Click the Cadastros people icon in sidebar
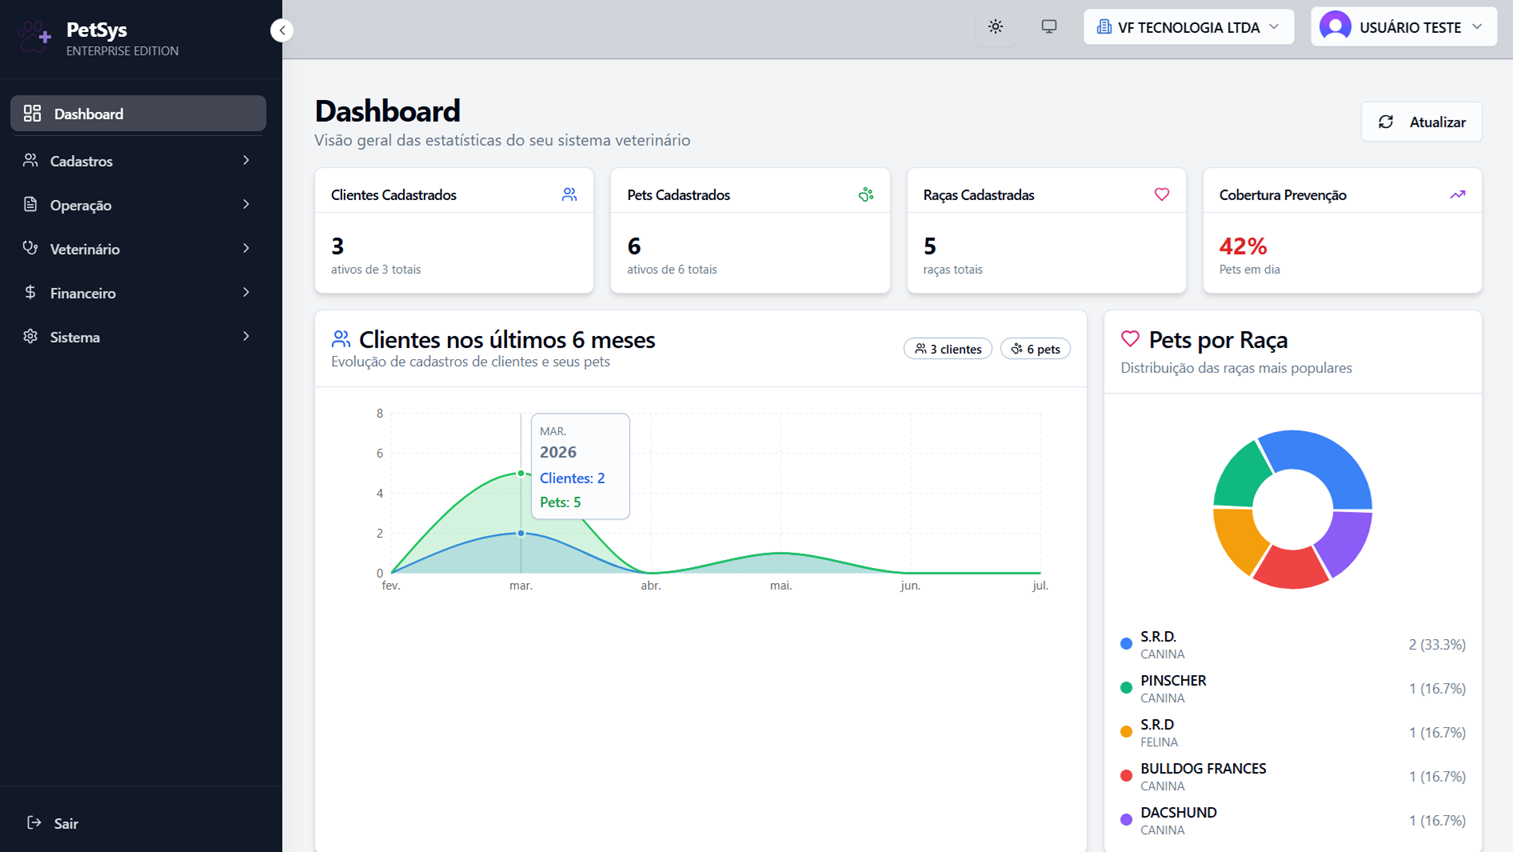 [31, 160]
